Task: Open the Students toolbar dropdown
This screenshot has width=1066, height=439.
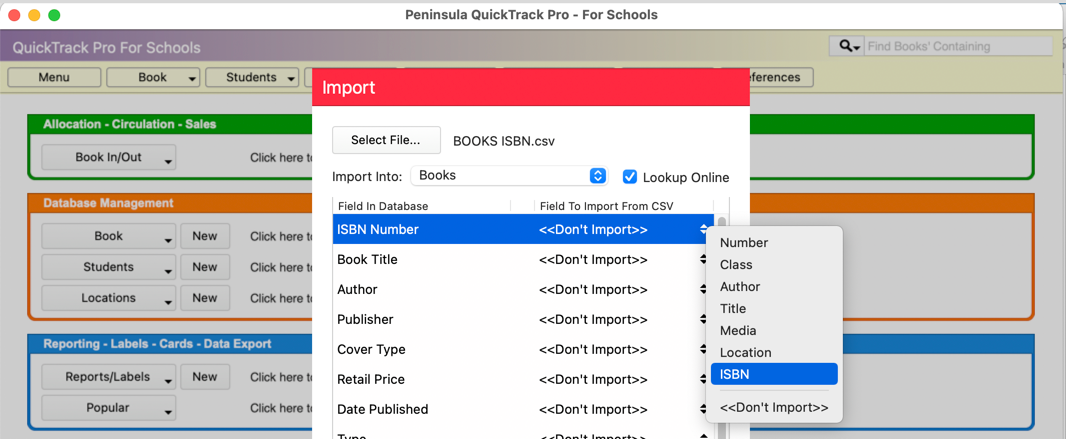Action: (x=252, y=77)
